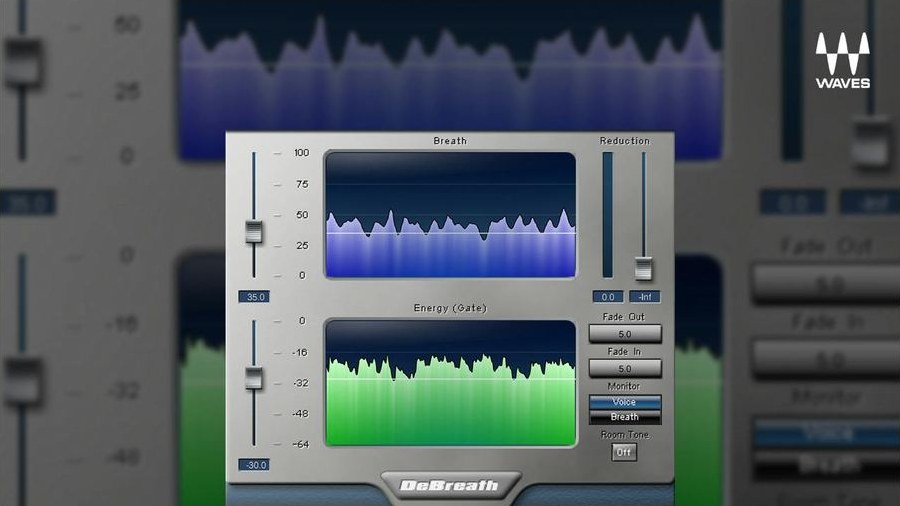This screenshot has width=900, height=506.
Task: Click the 100 mark on Breath scale
Action: [x=301, y=153]
